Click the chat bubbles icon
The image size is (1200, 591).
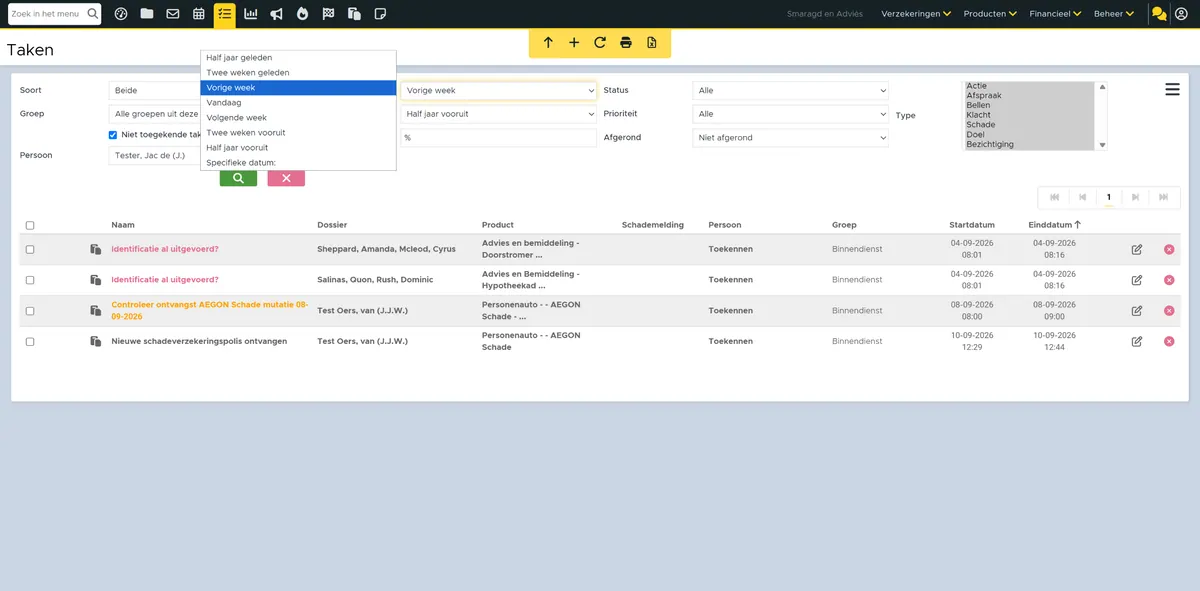point(1159,14)
